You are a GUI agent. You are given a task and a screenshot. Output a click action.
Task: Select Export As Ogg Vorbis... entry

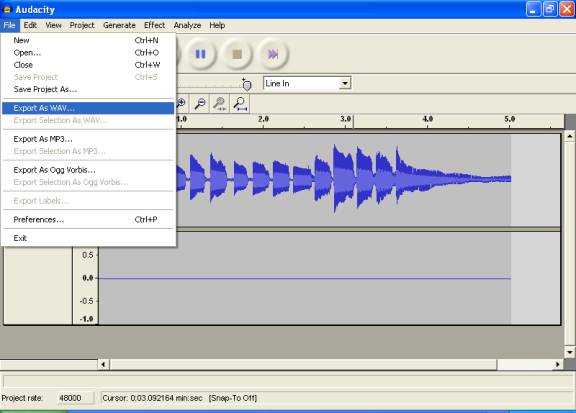tap(88, 170)
